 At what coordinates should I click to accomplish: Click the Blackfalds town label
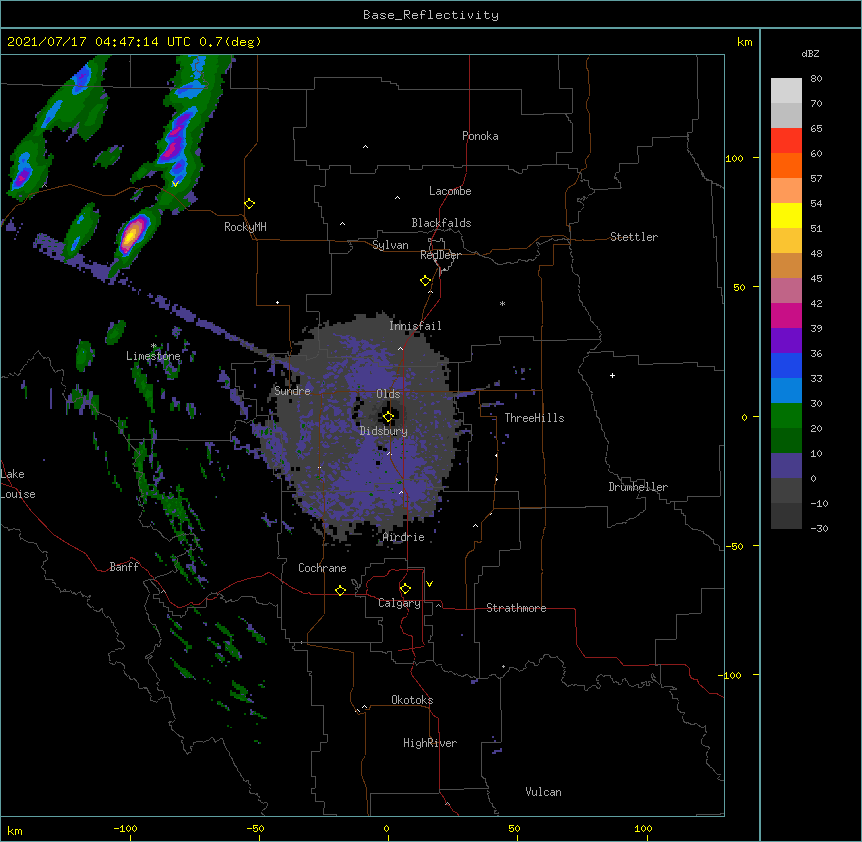(x=441, y=223)
